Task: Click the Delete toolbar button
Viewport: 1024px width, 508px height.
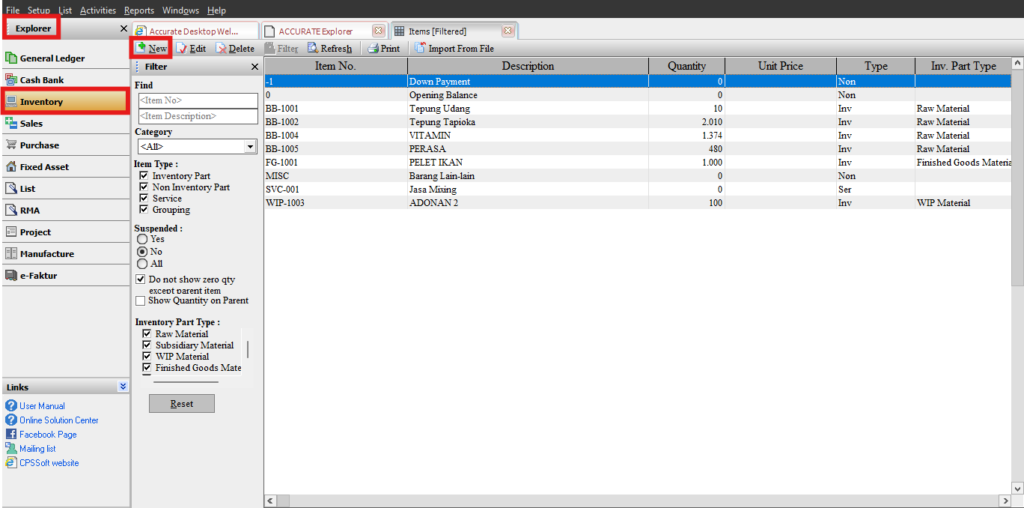Action: click(235, 49)
